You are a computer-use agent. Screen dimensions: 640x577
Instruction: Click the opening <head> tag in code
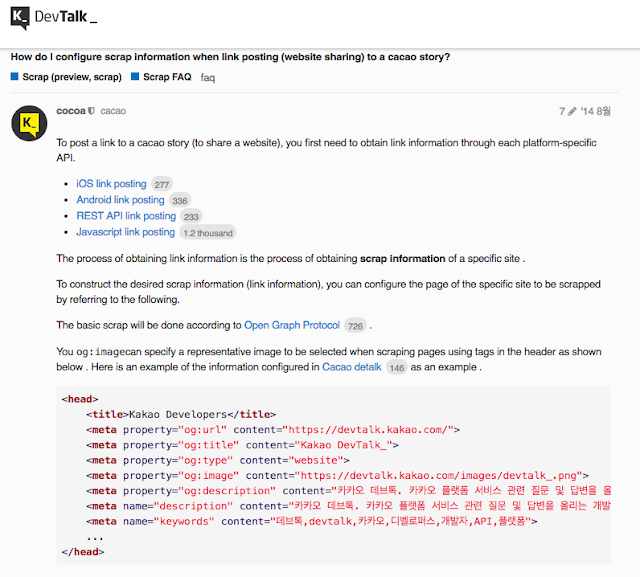80,399
